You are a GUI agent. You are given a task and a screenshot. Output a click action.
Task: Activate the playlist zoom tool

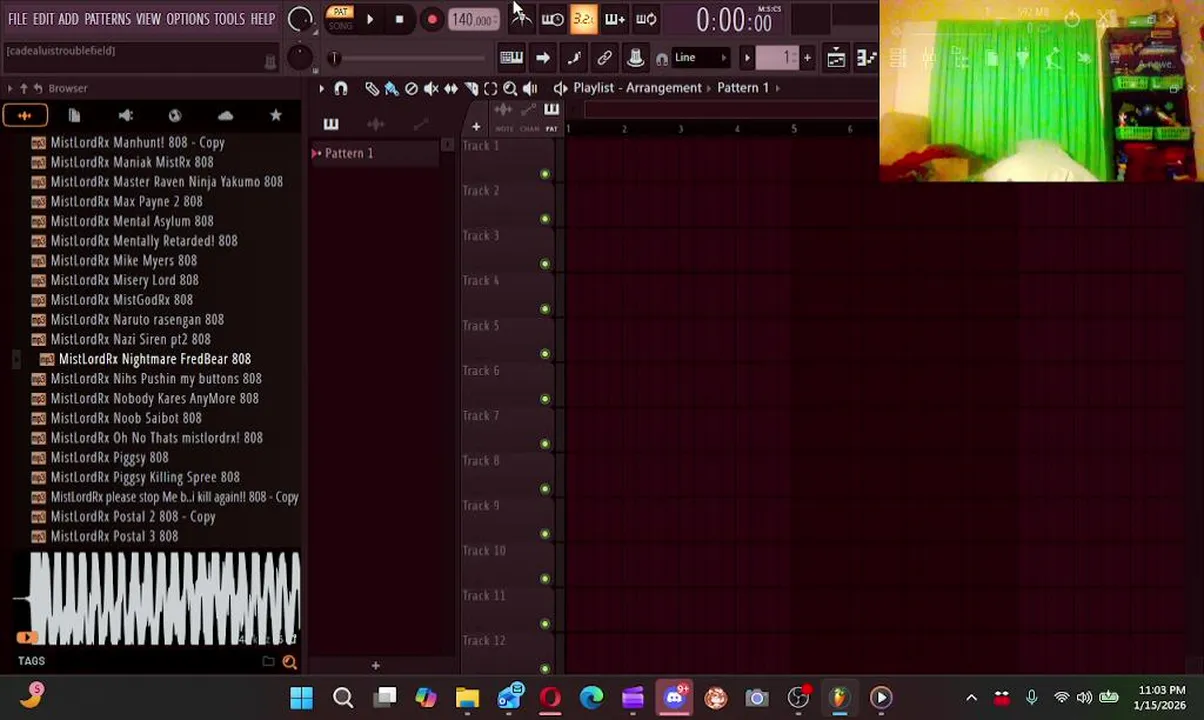[x=510, y=88]
